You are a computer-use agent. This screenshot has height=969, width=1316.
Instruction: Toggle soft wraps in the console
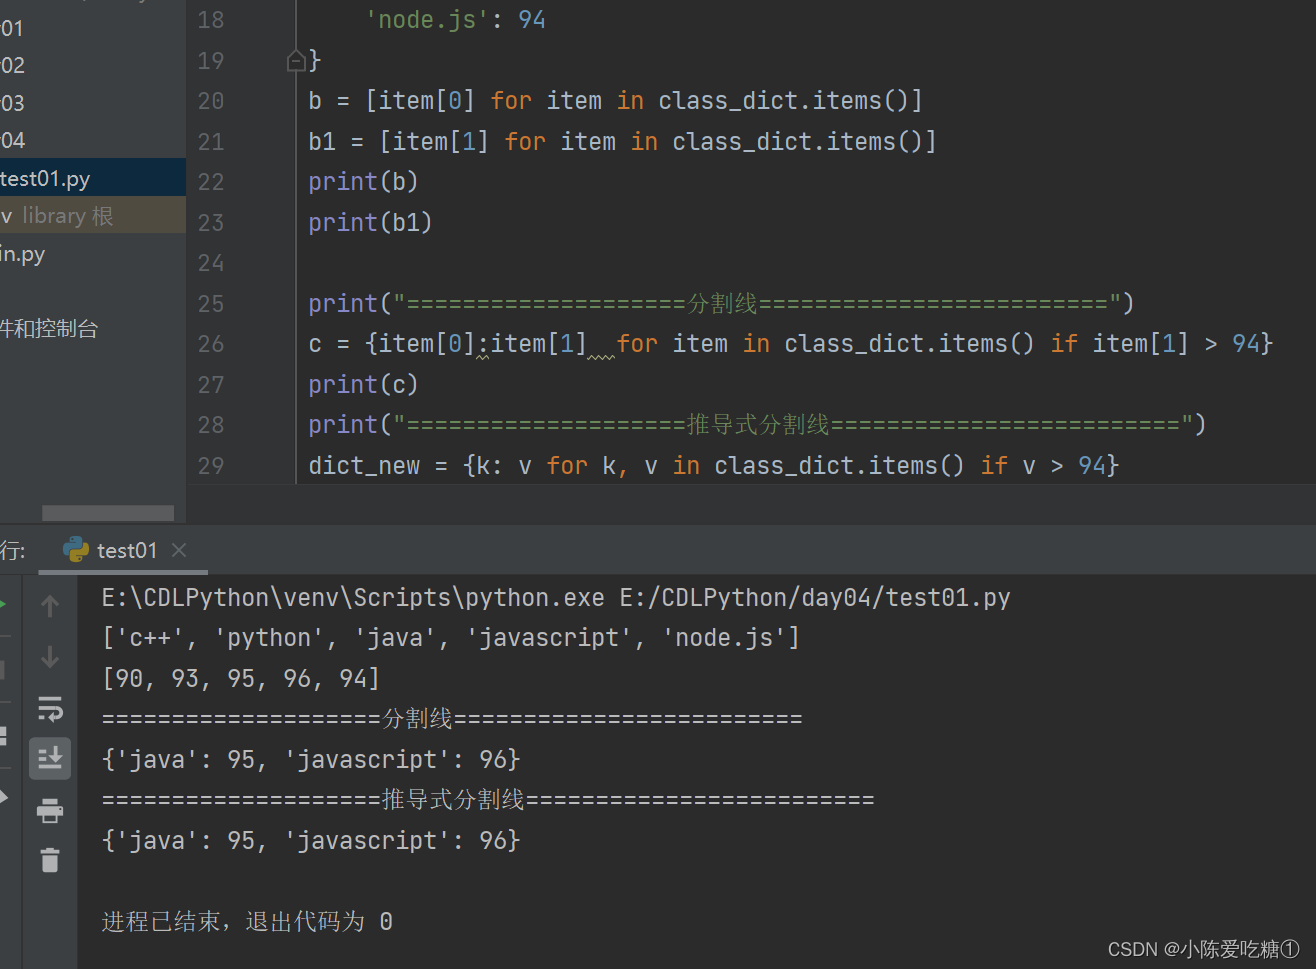pyautogui.click(x=50, y=709)
